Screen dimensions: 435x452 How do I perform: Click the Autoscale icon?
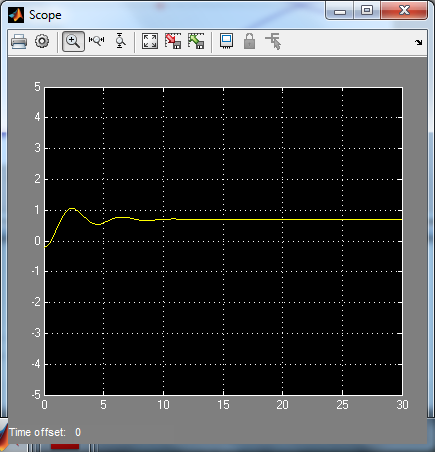(x=150, y=41)
